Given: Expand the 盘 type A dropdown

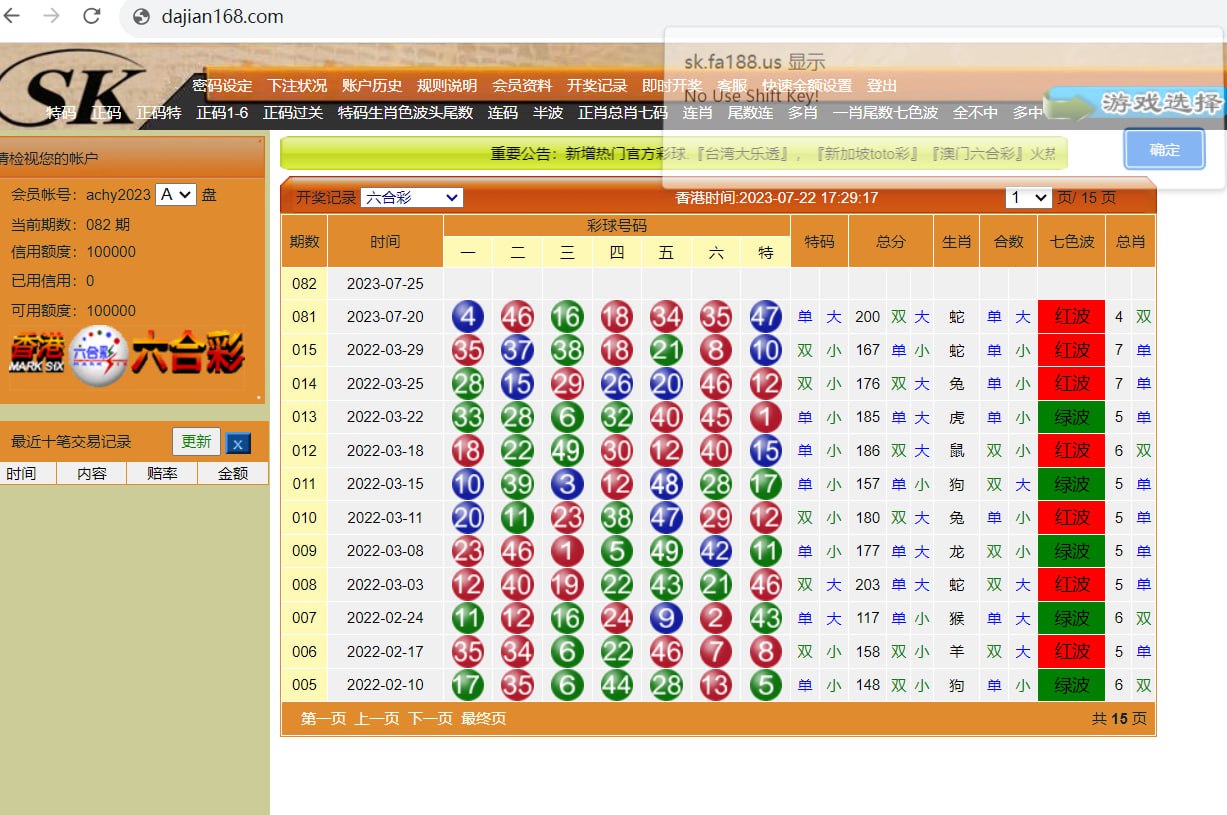Looking at the screenshot, I should coord(175,195).
